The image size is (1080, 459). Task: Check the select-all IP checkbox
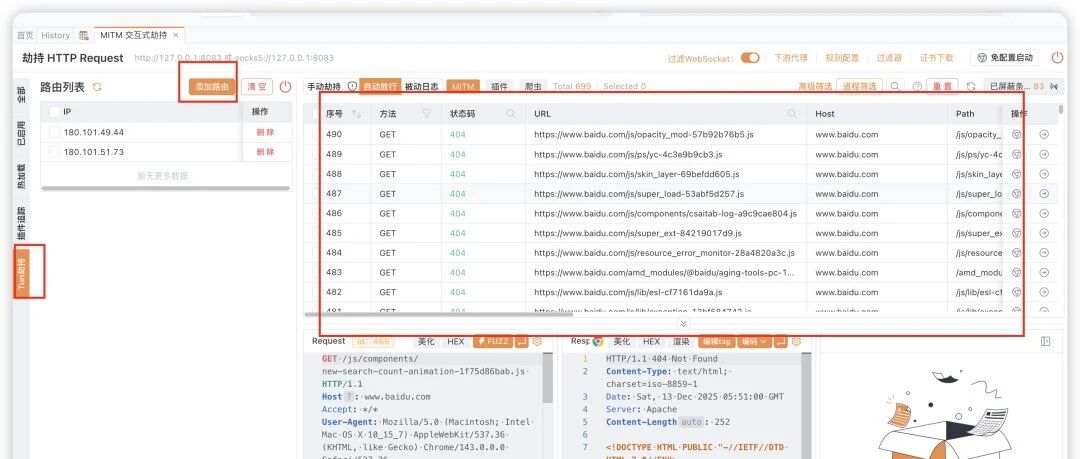[54, 112]
